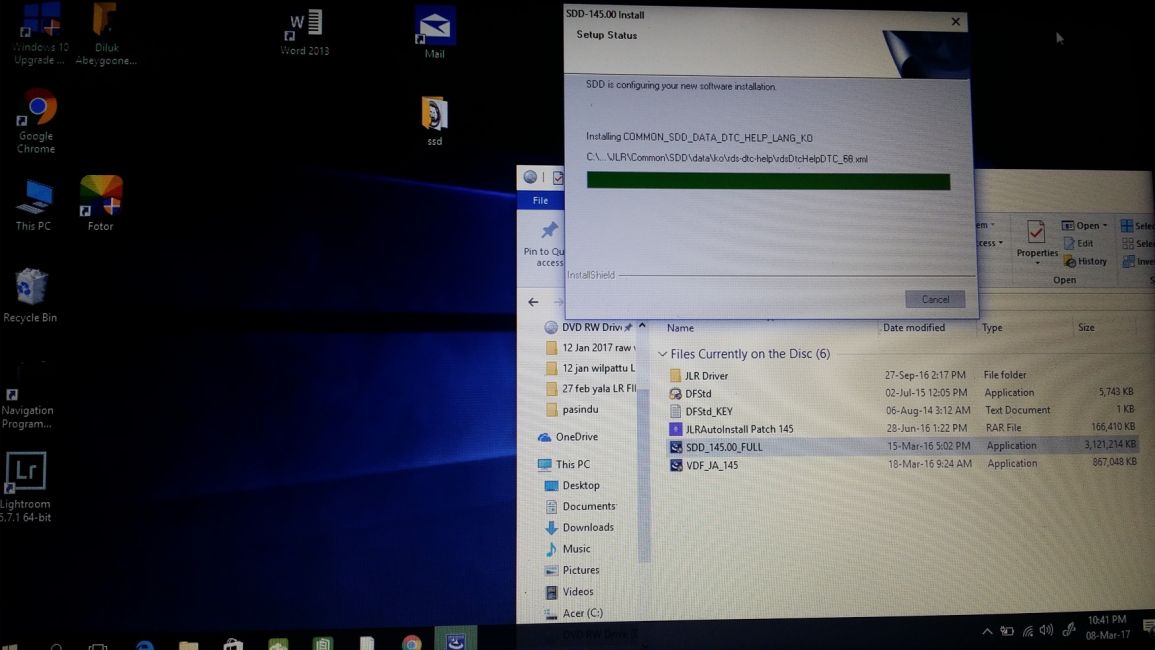Open the taskbar clock and date
Viewport: 1155px width, 650px height.
coord(1107,627)
